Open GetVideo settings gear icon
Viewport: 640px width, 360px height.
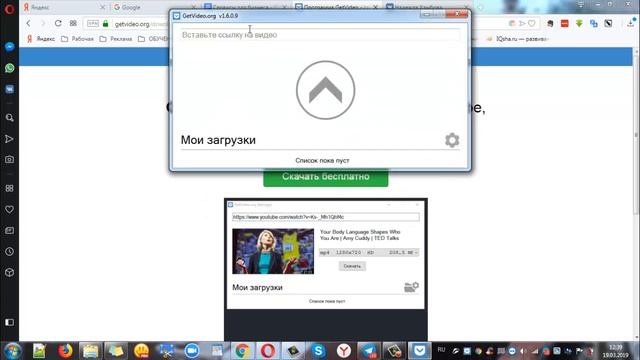coord(452,140)
